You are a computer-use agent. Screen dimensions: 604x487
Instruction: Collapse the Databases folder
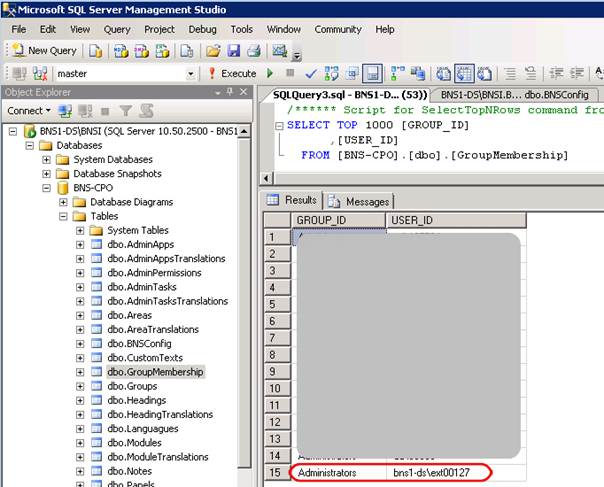[x=30, y=146]
